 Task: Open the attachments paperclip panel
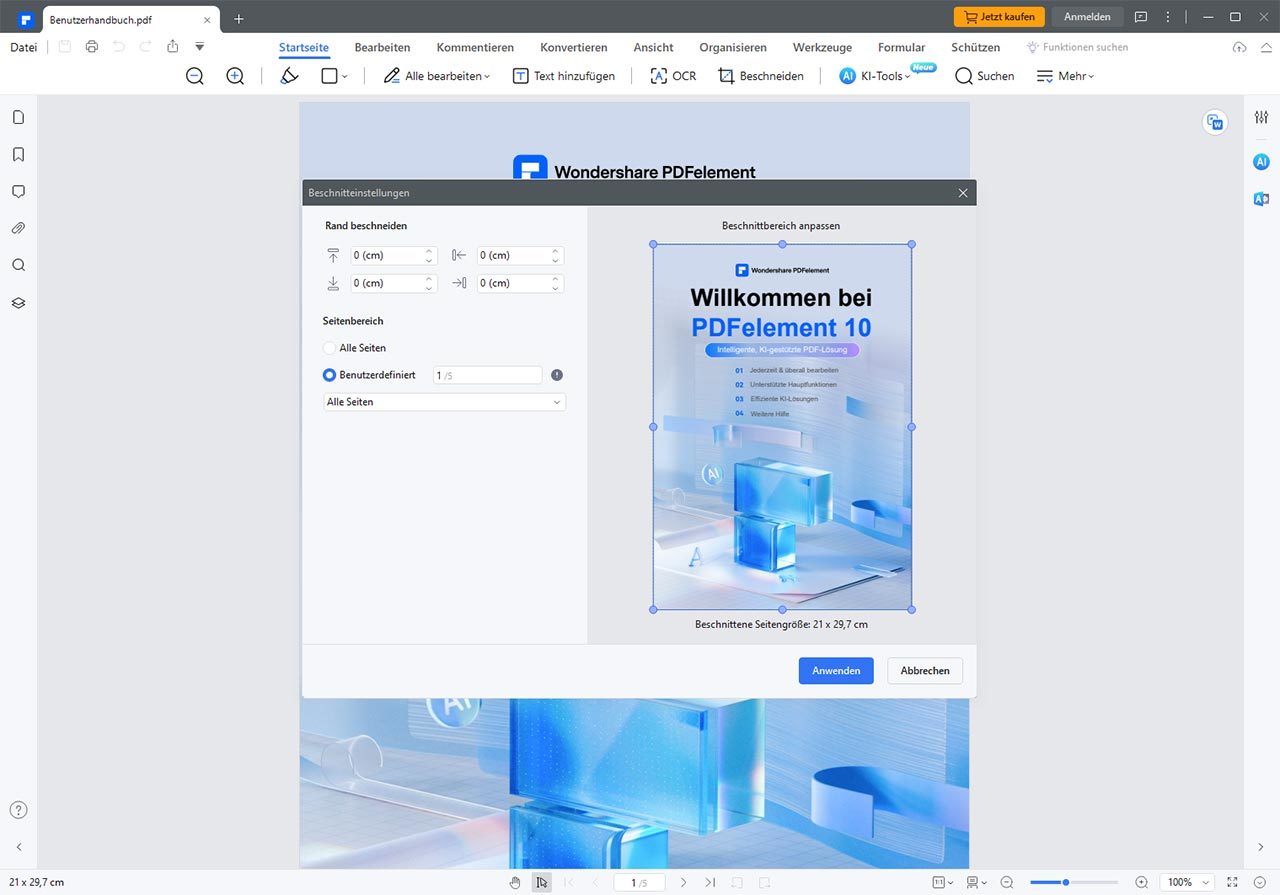tap(18, 228)
